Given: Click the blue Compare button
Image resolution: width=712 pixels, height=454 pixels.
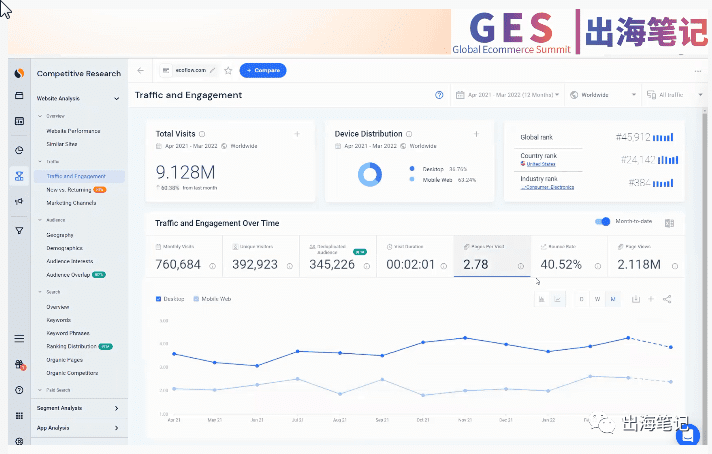Looking at the screenshot, I should [x=263, y=70].
